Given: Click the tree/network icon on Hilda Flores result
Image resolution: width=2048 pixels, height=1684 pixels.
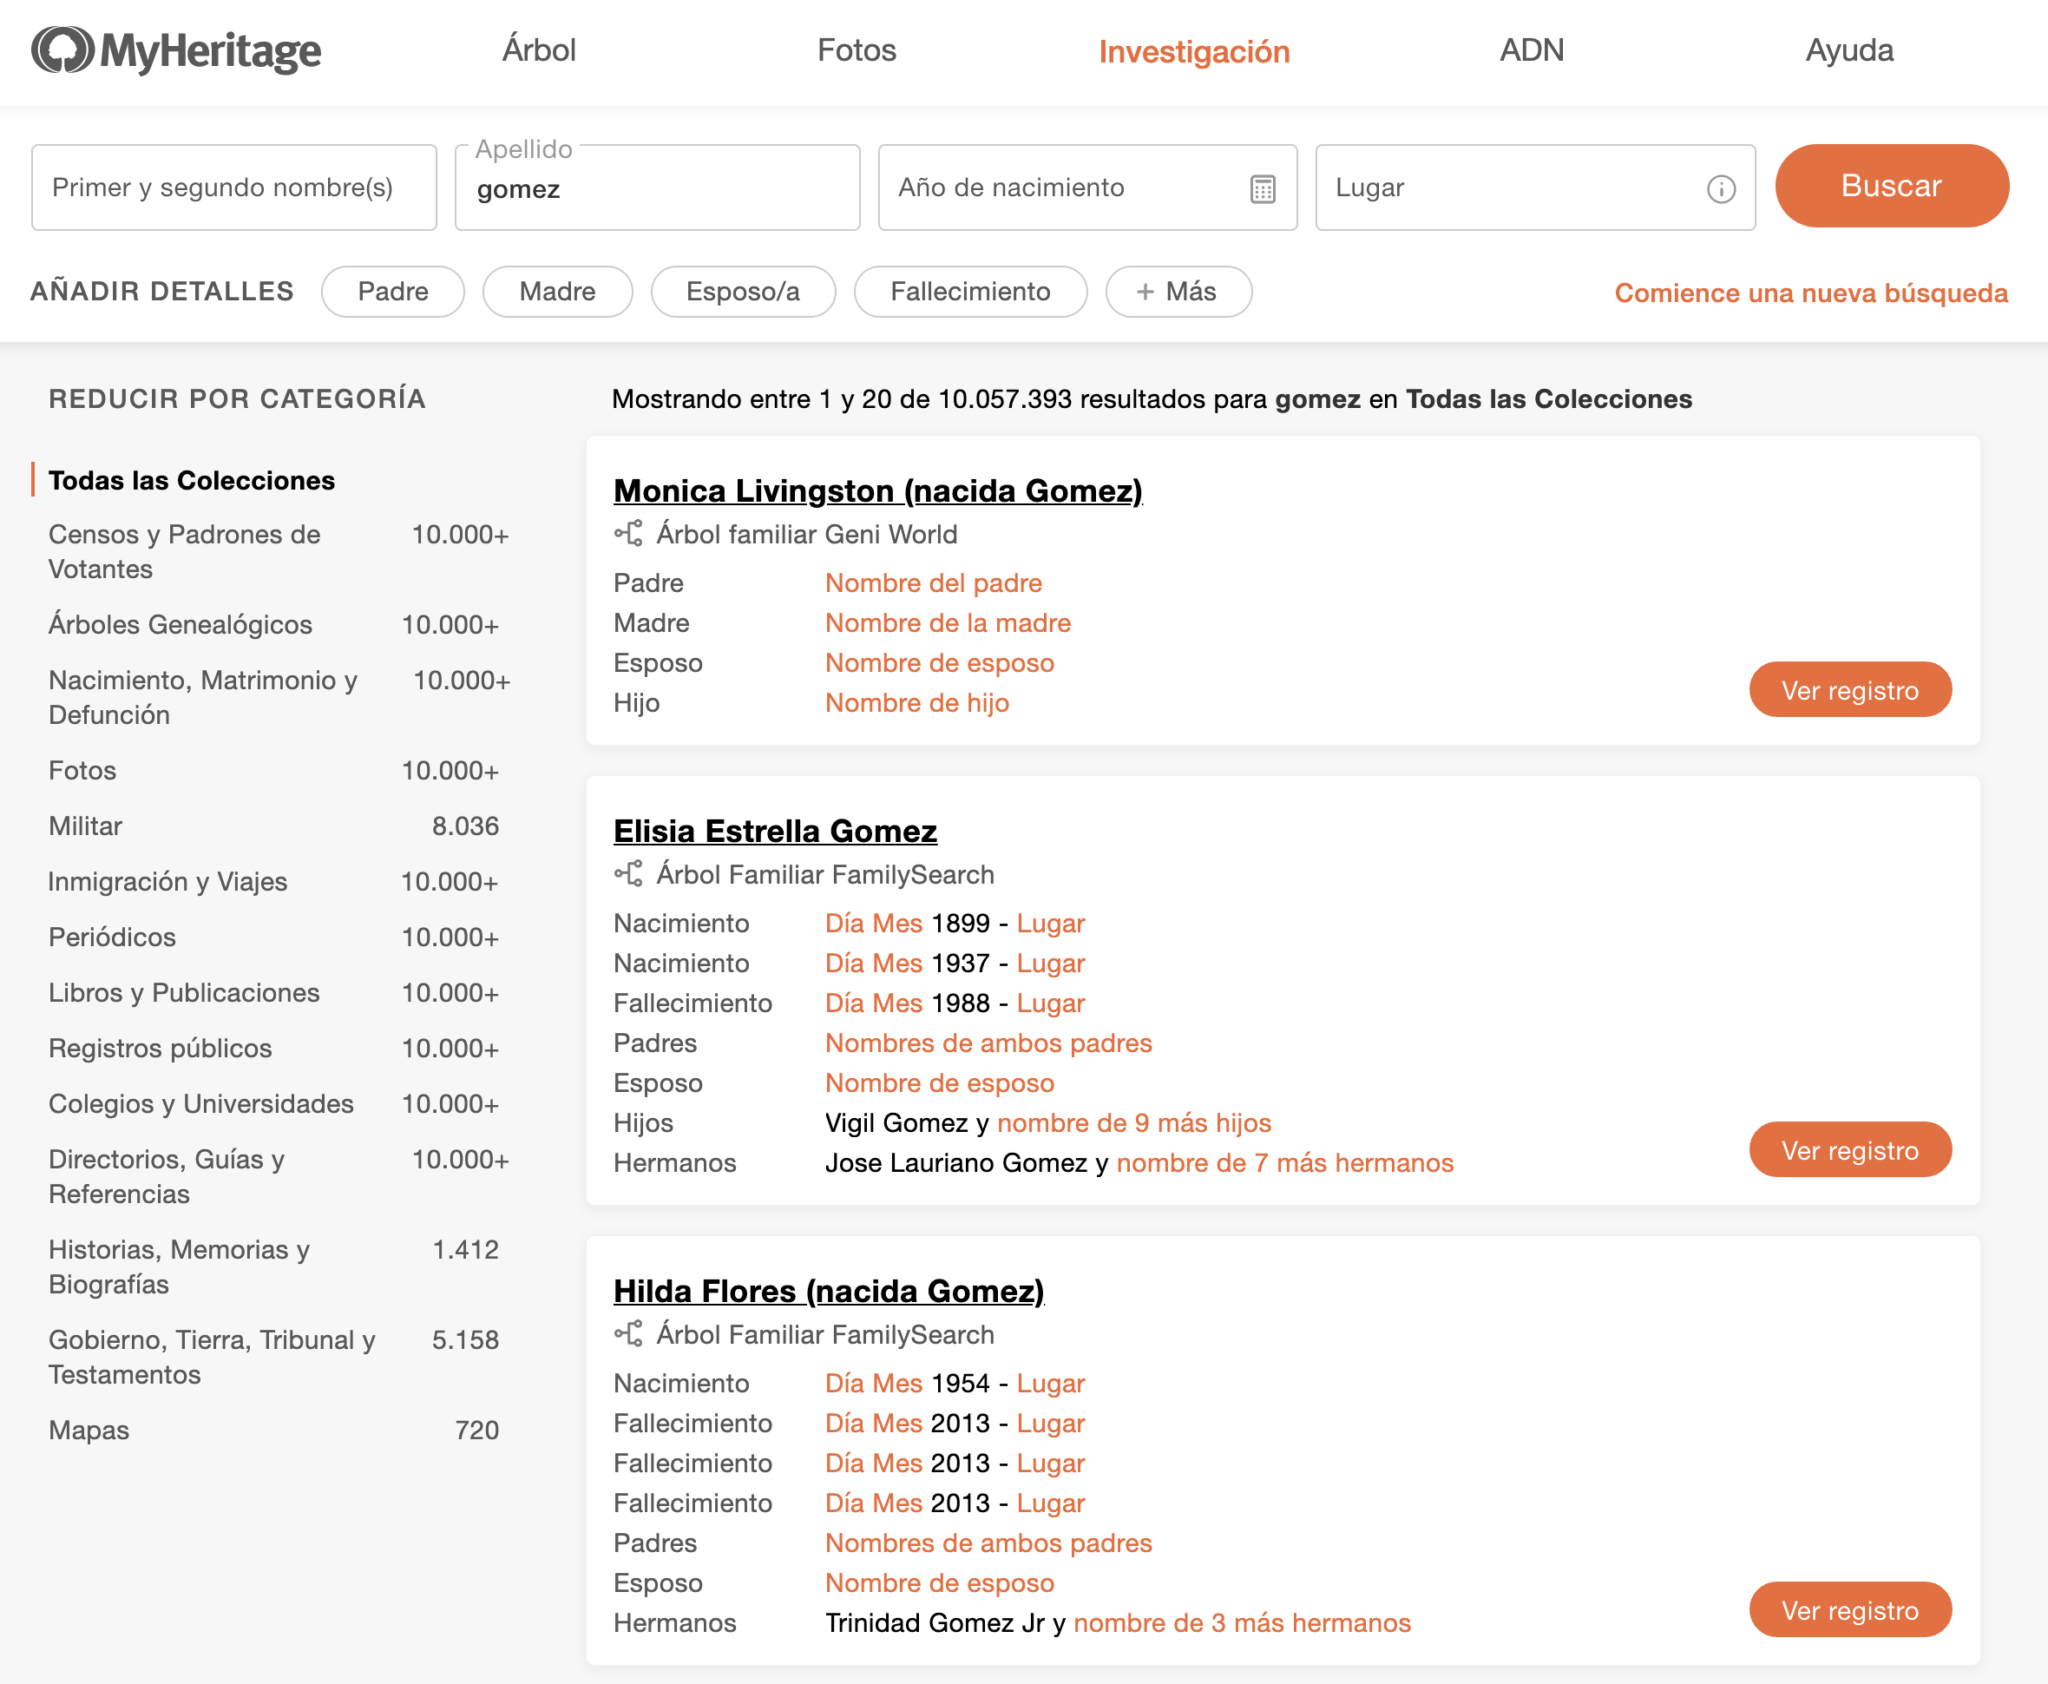Looking at the screenshot, I should (x=629, y=1334).
